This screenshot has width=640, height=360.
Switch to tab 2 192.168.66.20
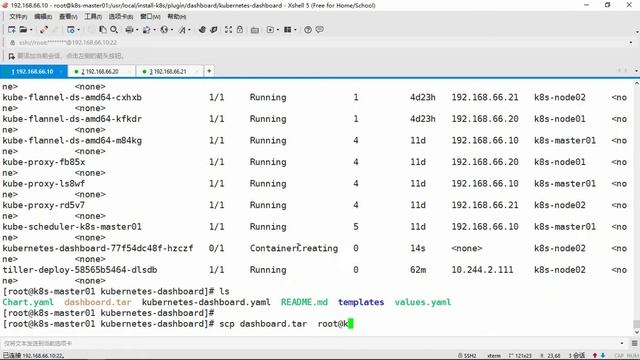pos(100,71)
